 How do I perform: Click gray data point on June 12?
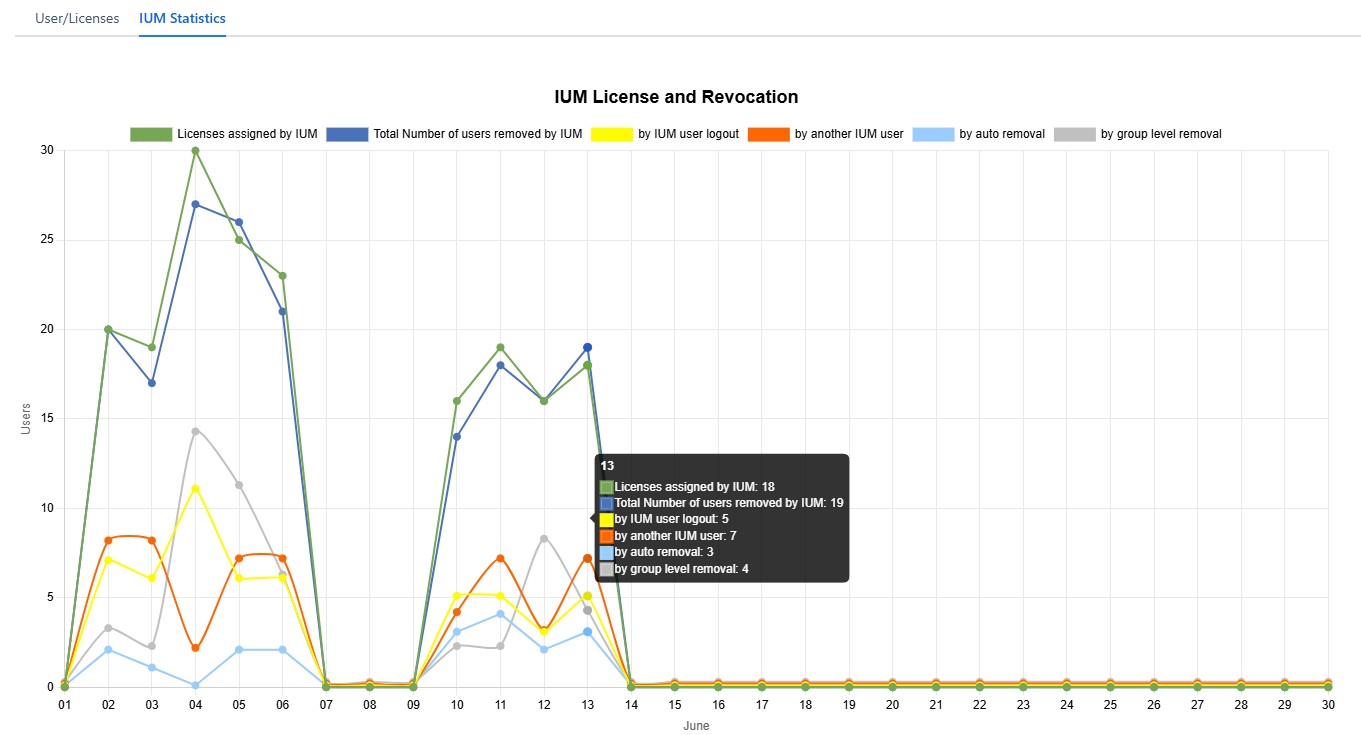pyautogui.click(x=544, y=538)
